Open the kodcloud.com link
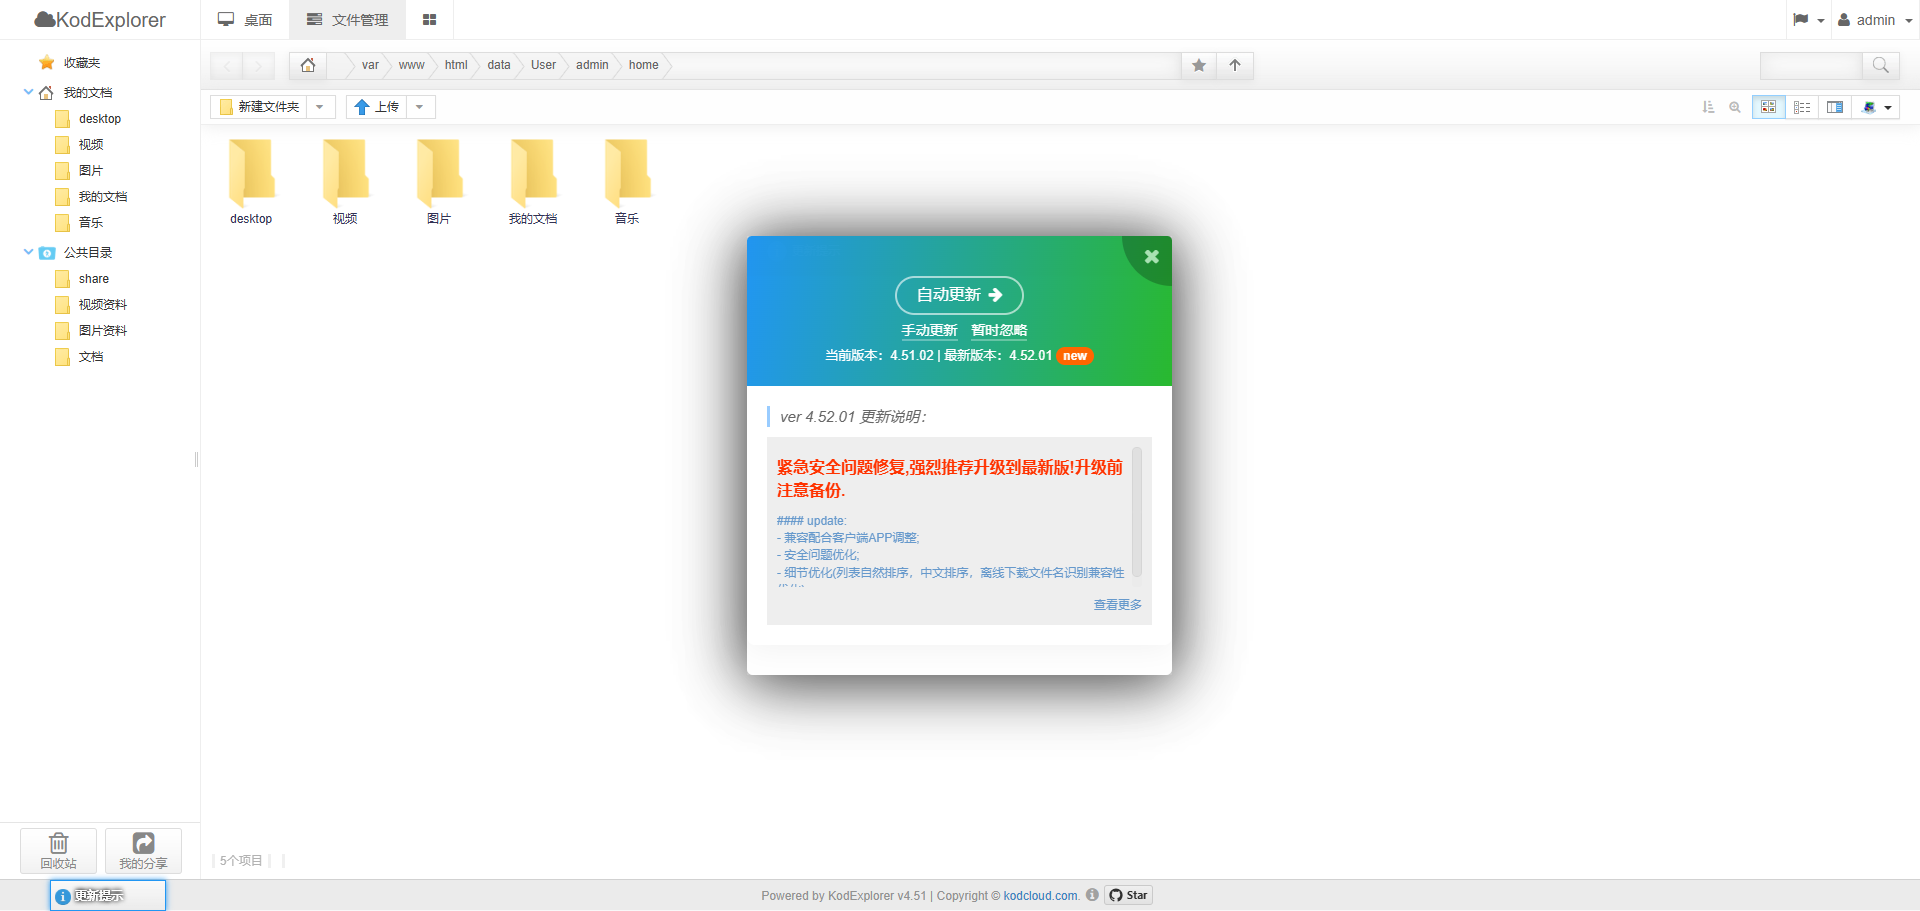The width and height of the screenshot is (1920, 911). click(1041, 896)
